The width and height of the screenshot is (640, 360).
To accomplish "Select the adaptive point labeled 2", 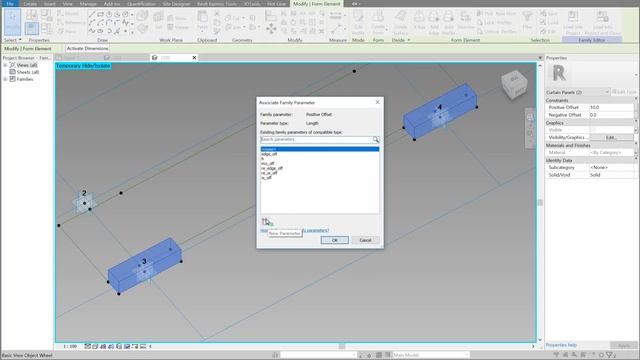I will pyautogui.click(x=84, y=203).
